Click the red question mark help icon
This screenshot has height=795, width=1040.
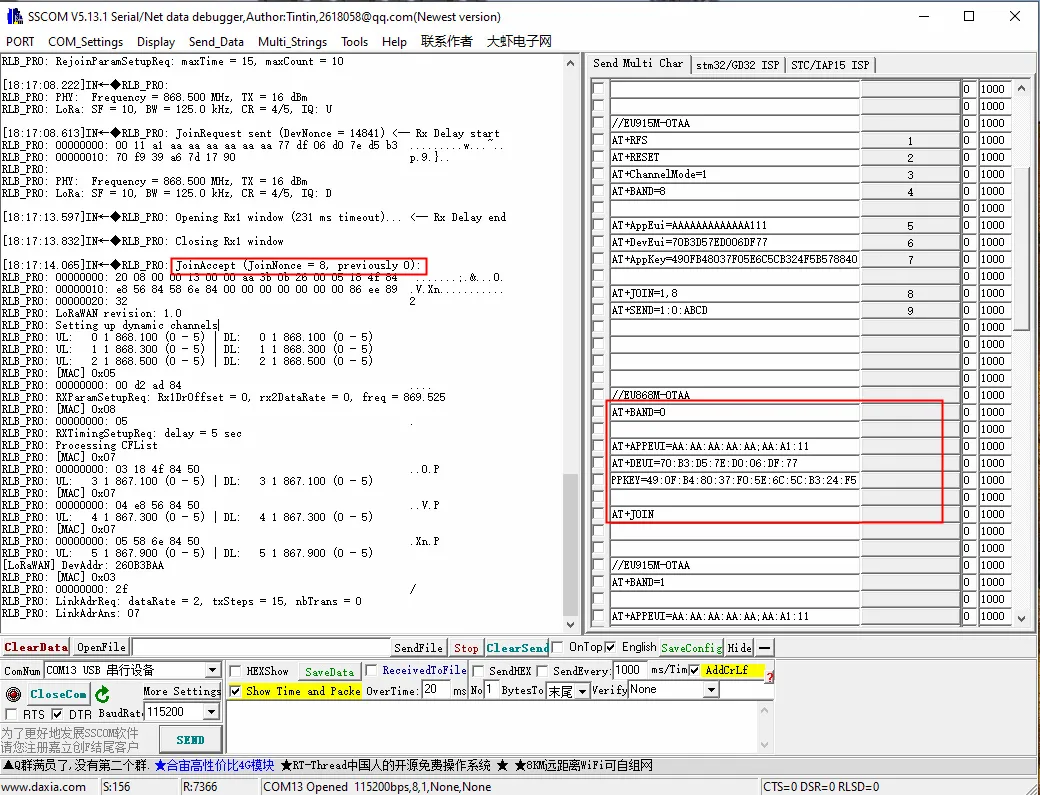(x=769, y=677)
